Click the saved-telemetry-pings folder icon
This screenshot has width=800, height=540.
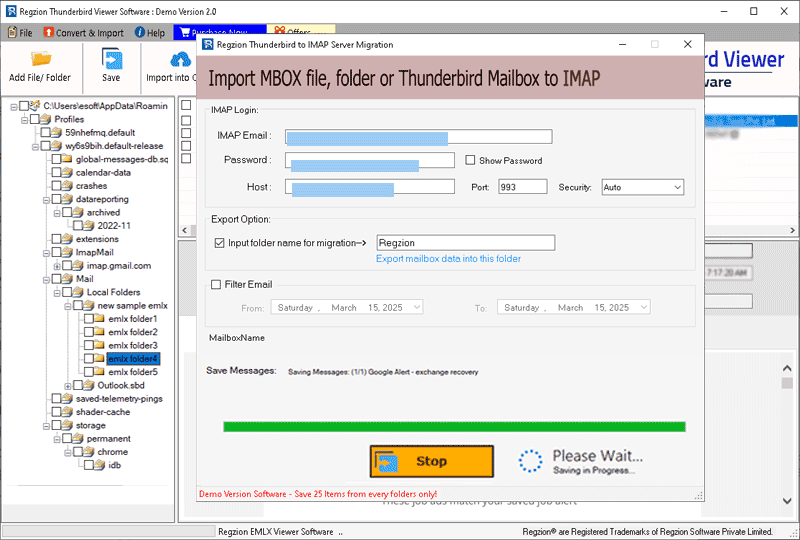[67, 398]
